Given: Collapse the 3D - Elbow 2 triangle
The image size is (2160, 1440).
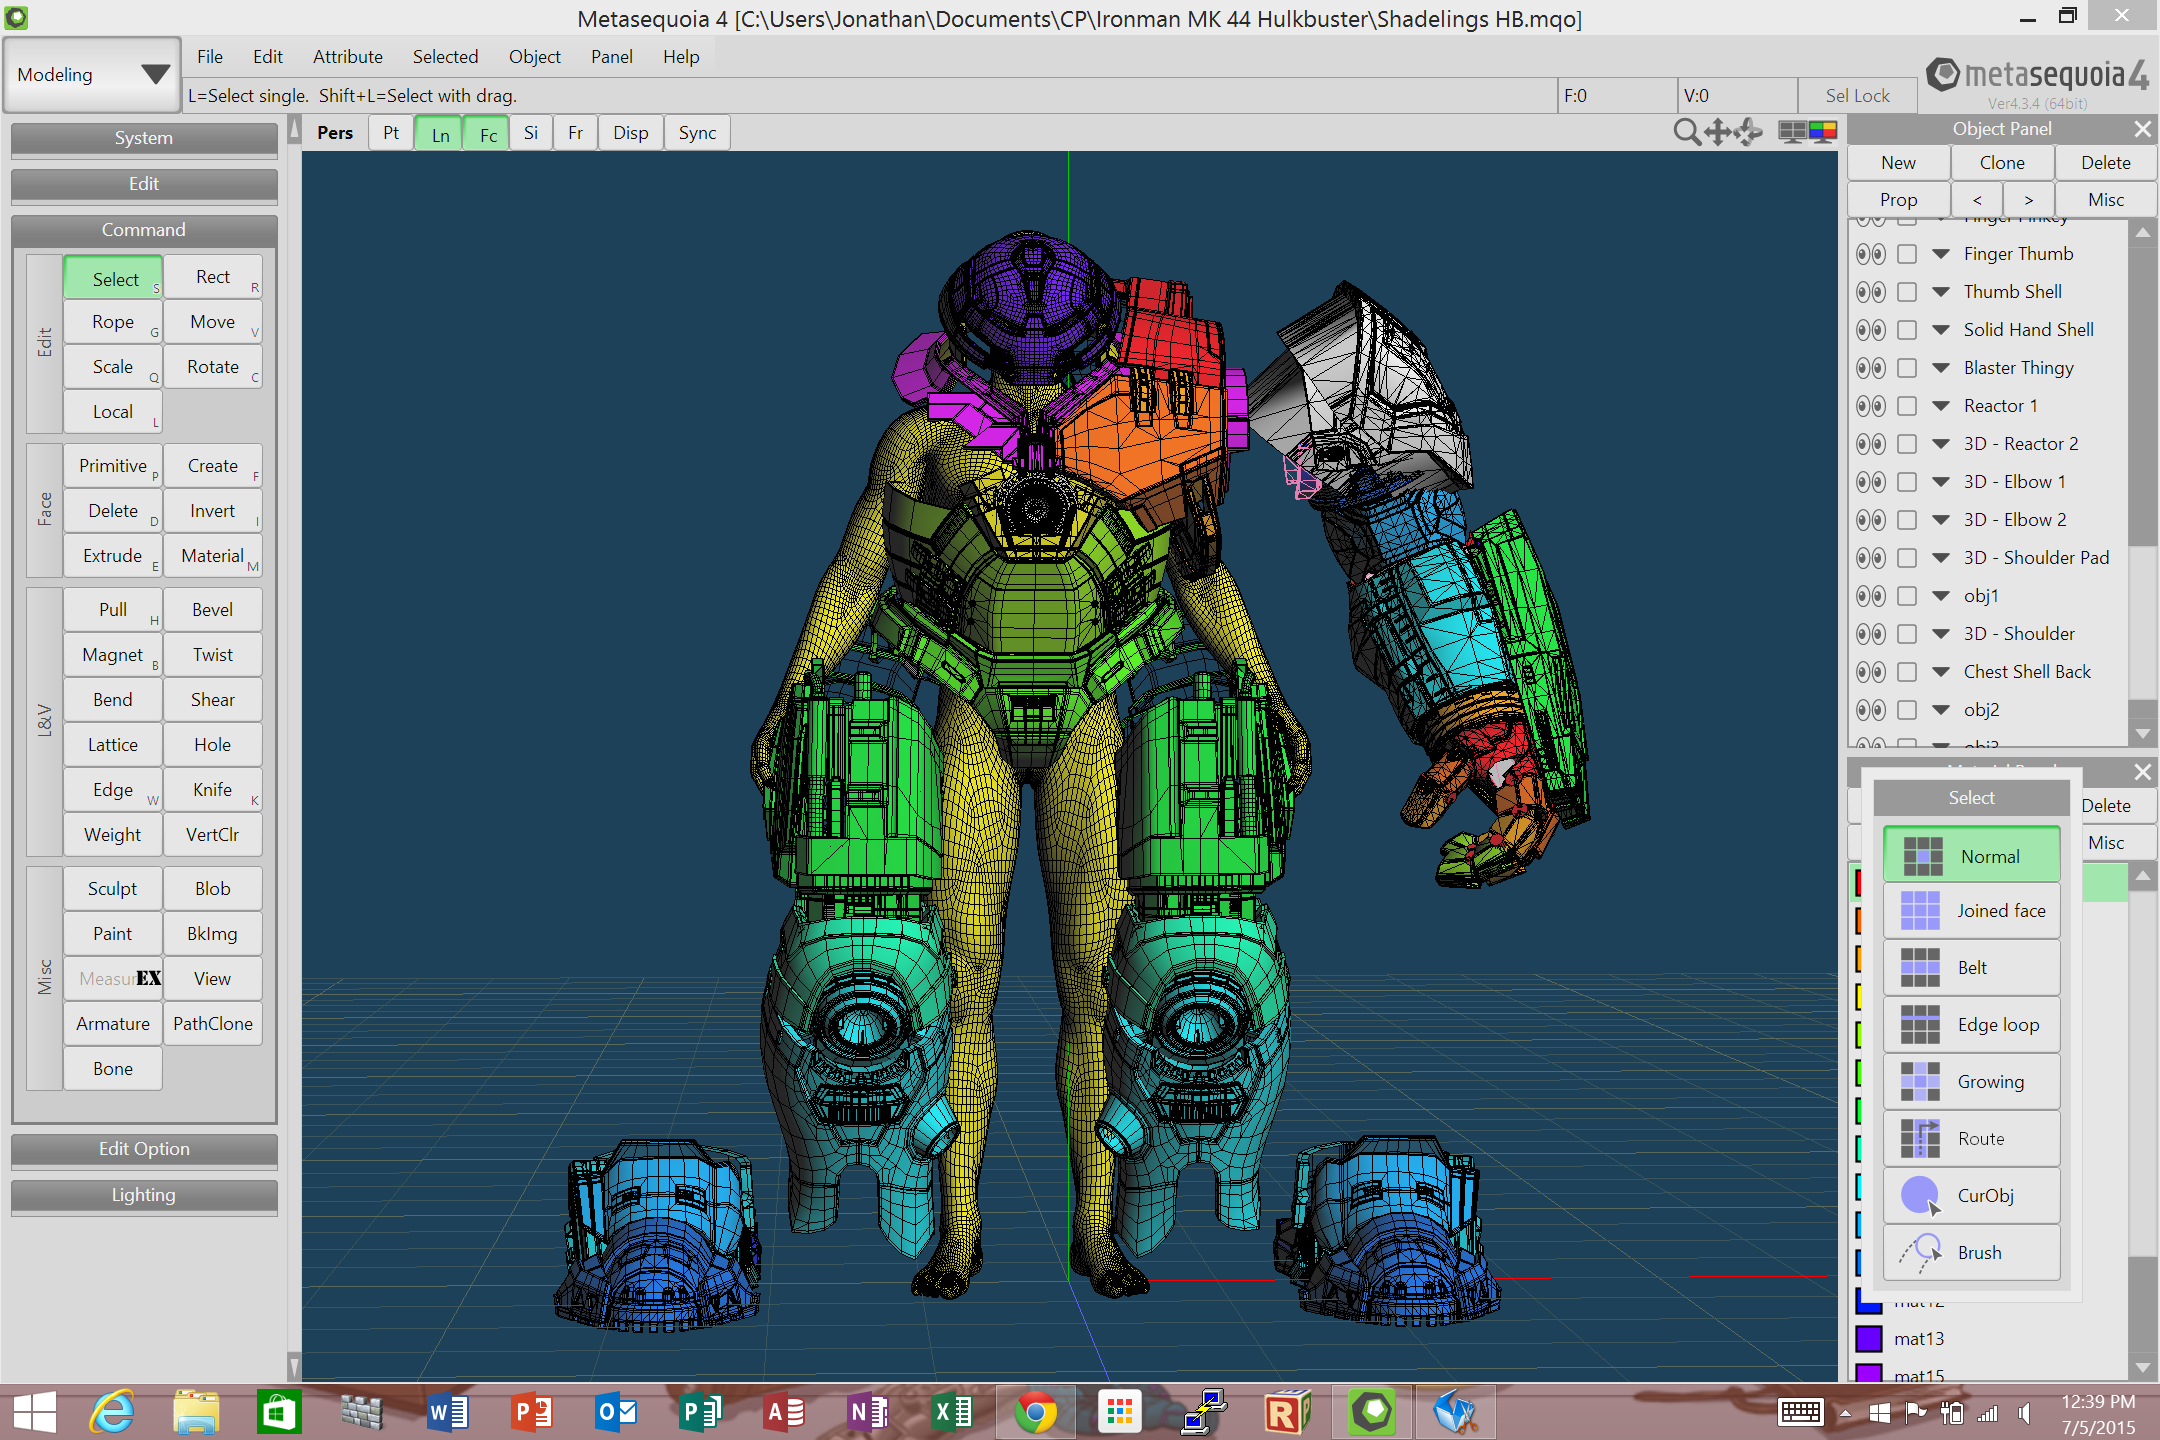Looking at the screenshot, I should click(x=1941, y=520).
